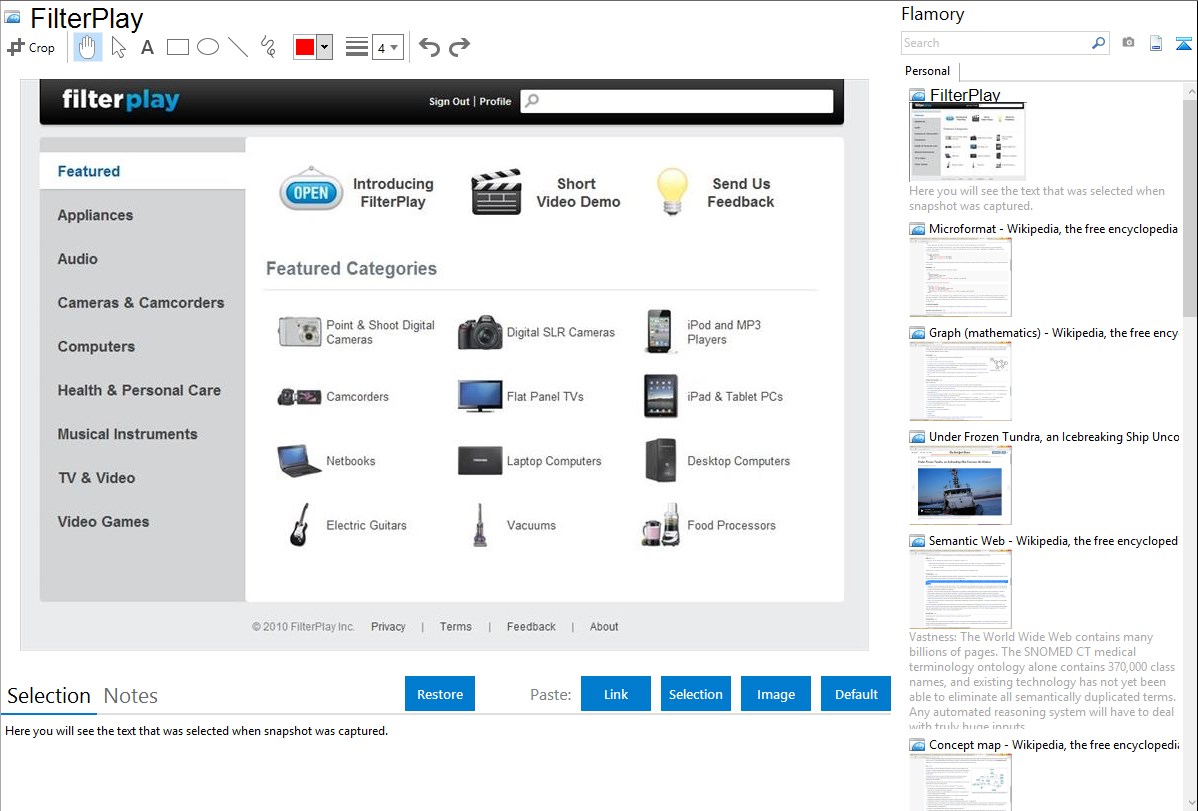Open the Microformat Wikipedia snapshot thumbnail
The height and width of the screenshot is (811, 1198).
click(x=960, y=277)
